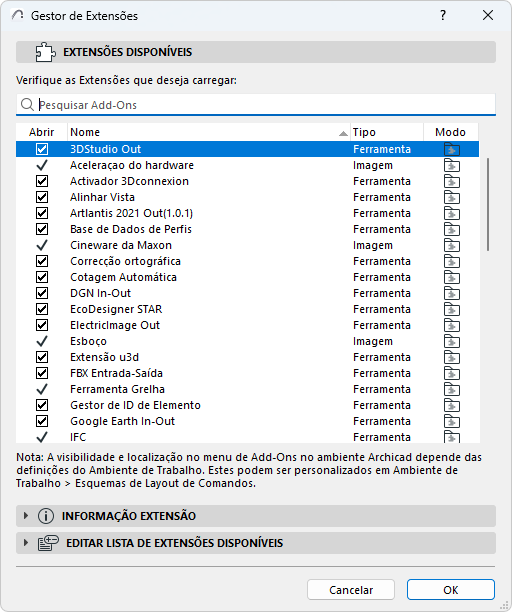
Task: Click the question mark help icon
Action: tap(443, 15)
